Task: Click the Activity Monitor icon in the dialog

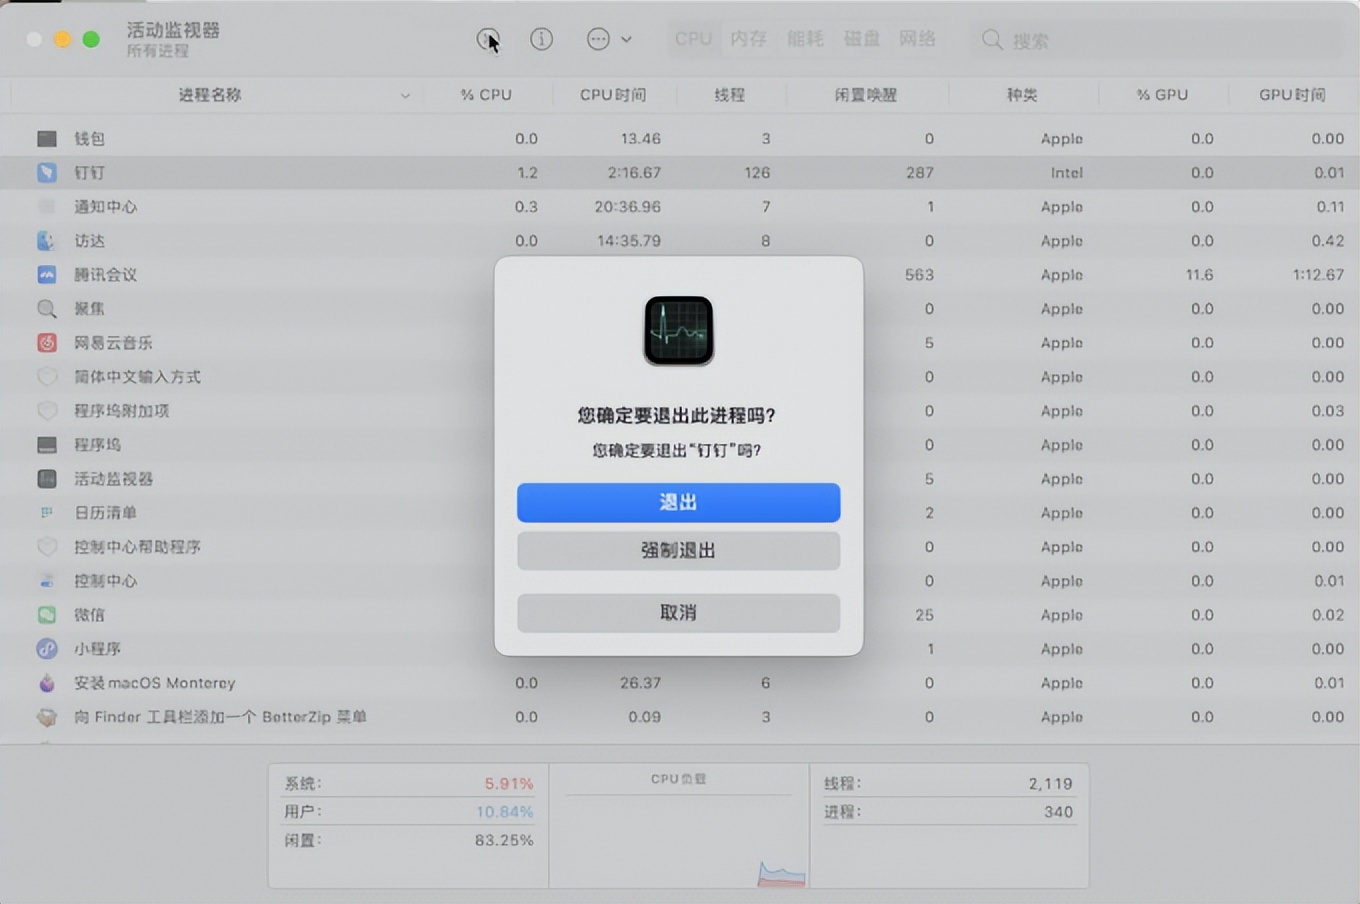Action: [678, 330]
